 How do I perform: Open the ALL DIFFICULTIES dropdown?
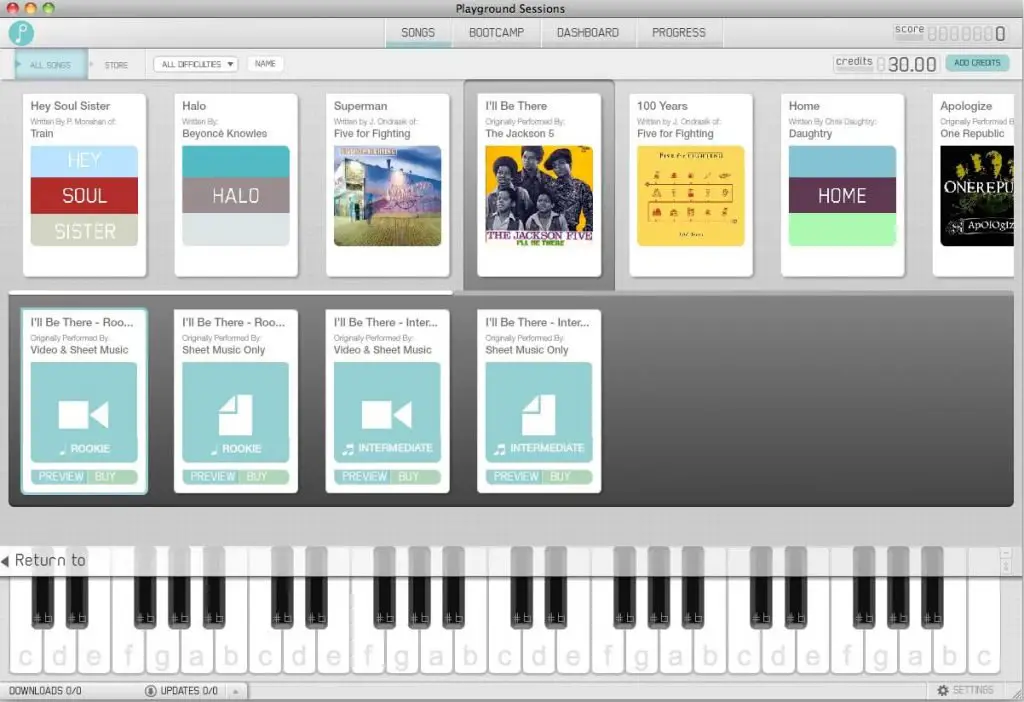click(196, 64)
